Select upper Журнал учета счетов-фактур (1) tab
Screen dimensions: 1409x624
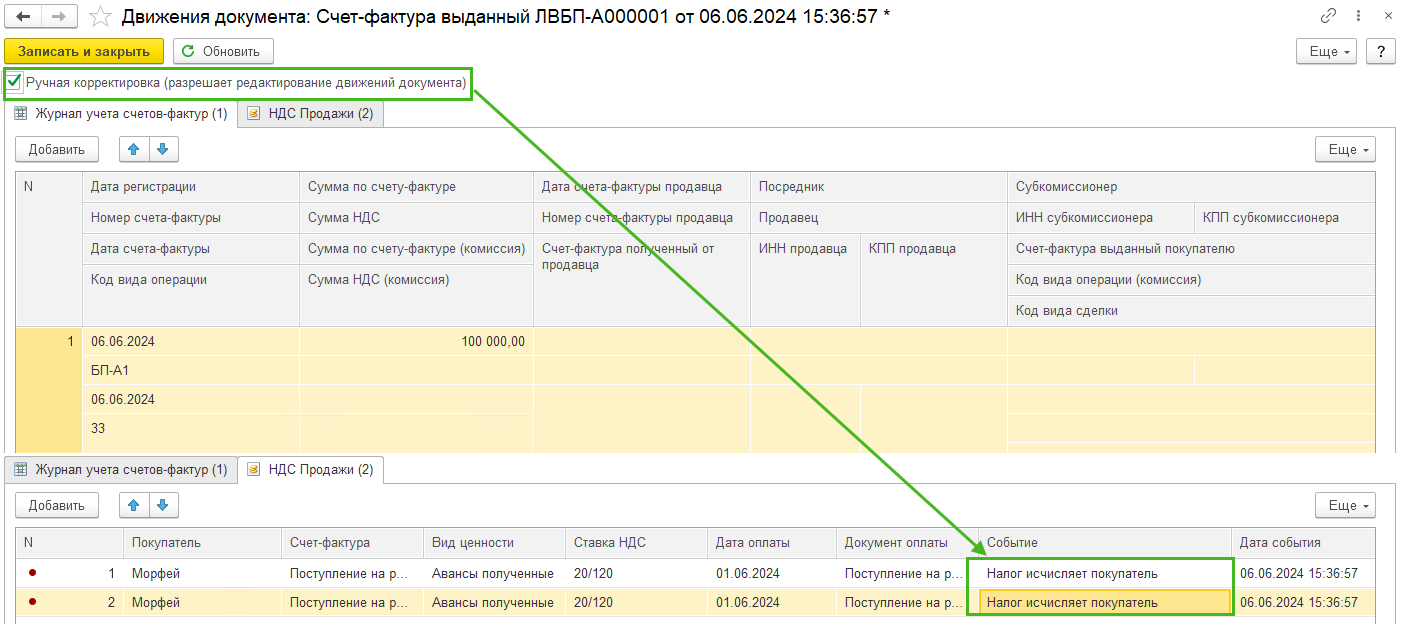pyautogui.click(x=121, y=114)
